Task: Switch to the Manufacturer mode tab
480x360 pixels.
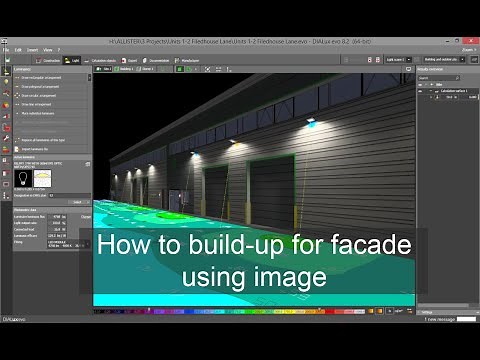Action: click(187, 60)
